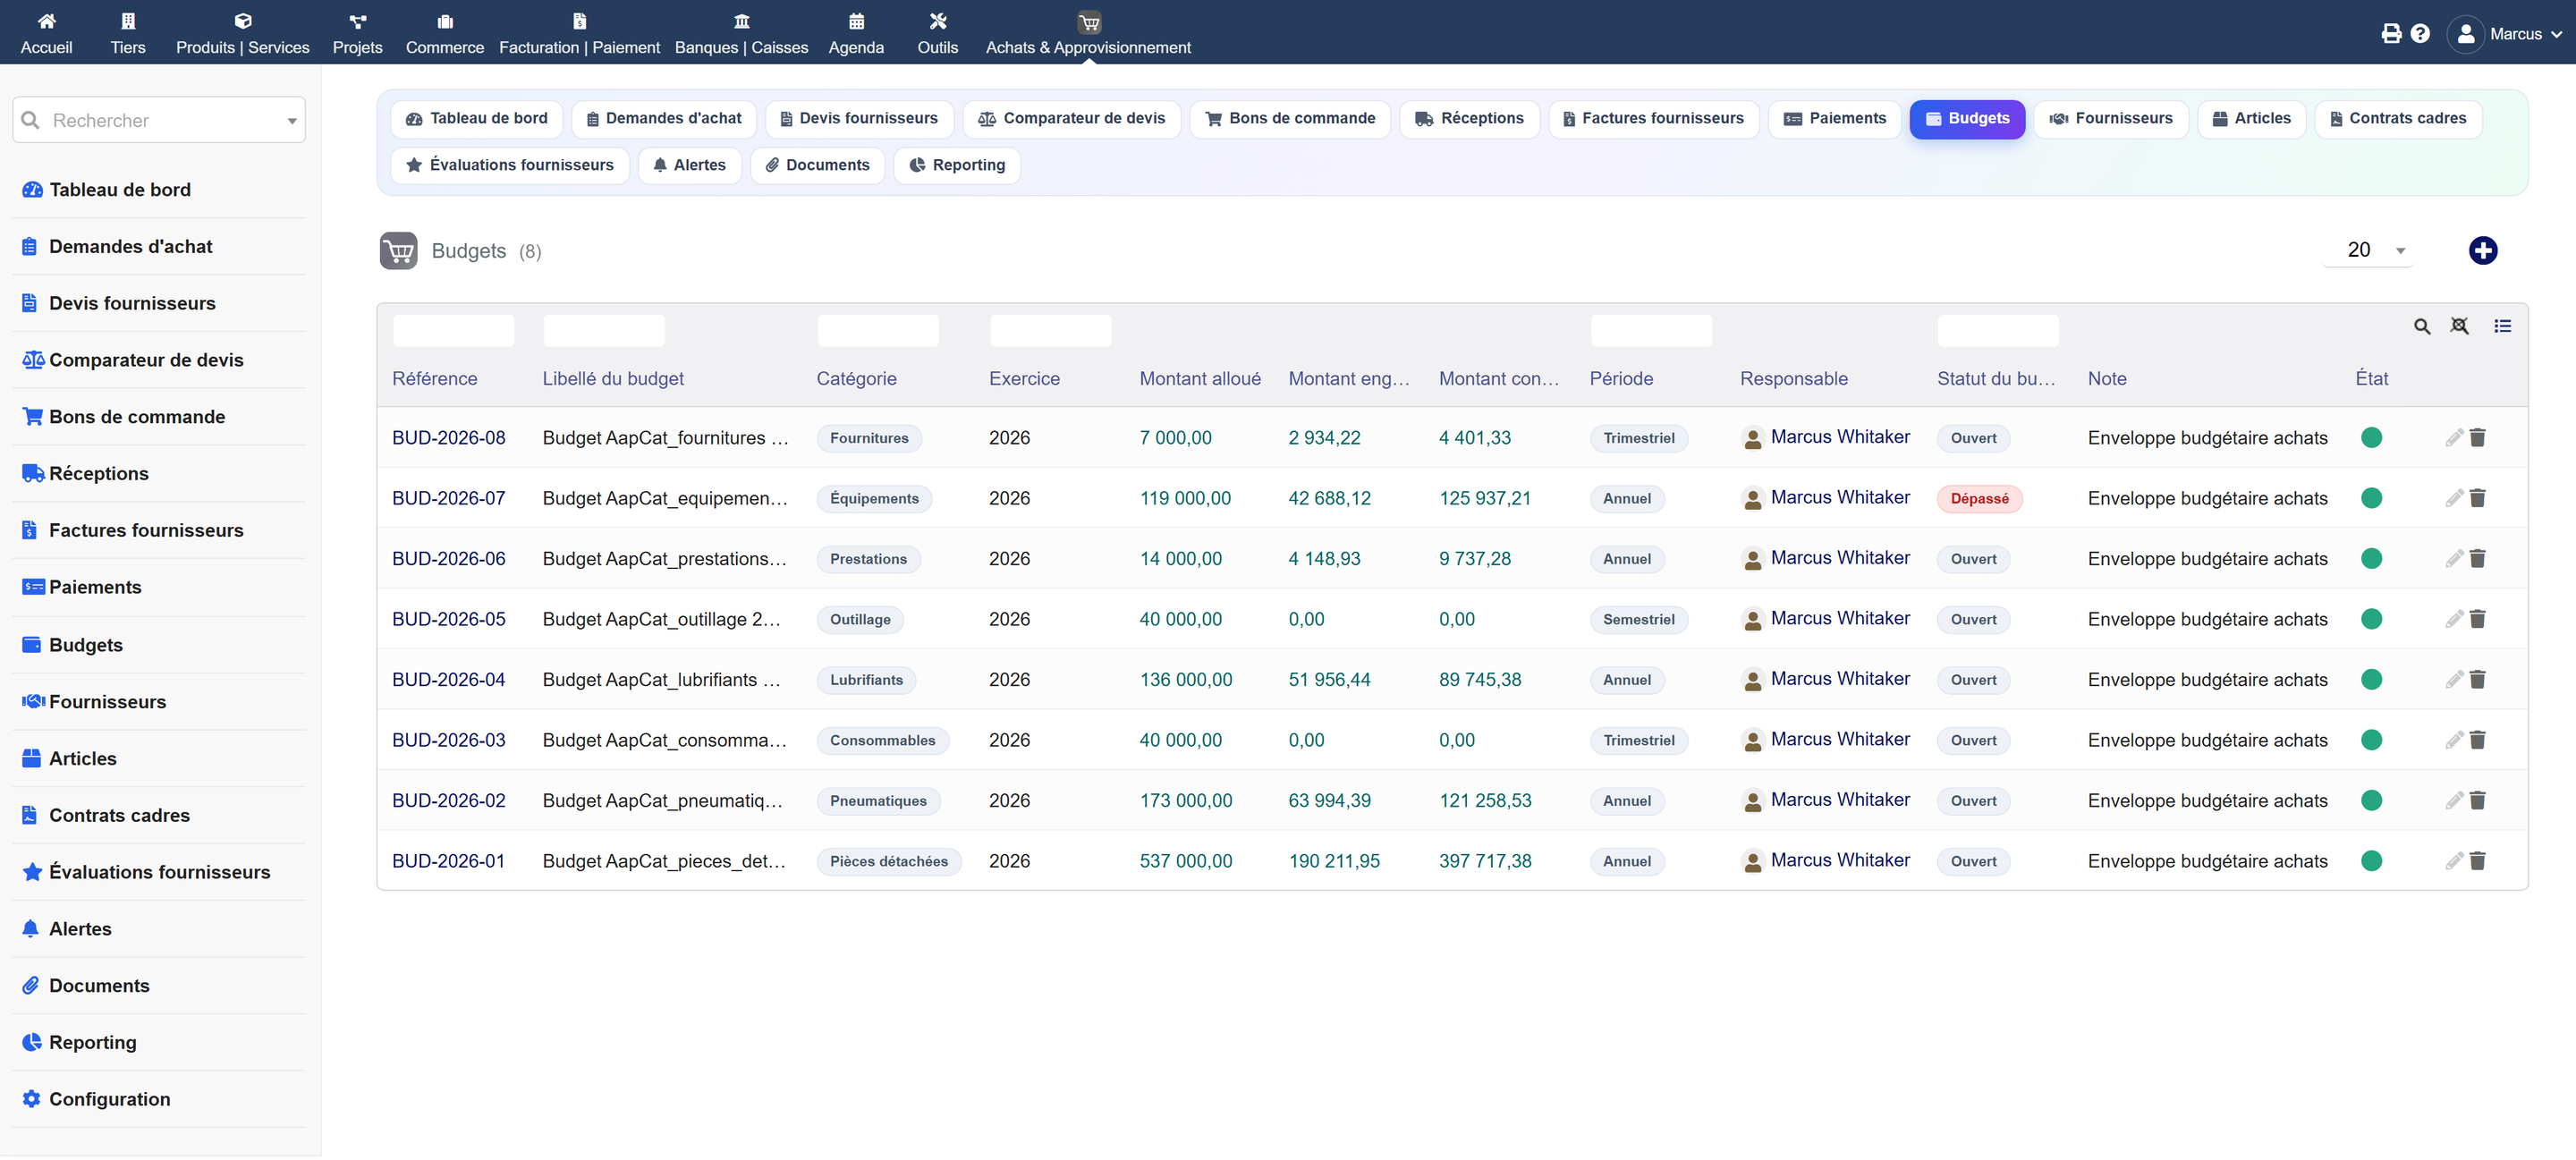
Task: Open the BUD-2026-04 reference link
Action: pos(448,680)
